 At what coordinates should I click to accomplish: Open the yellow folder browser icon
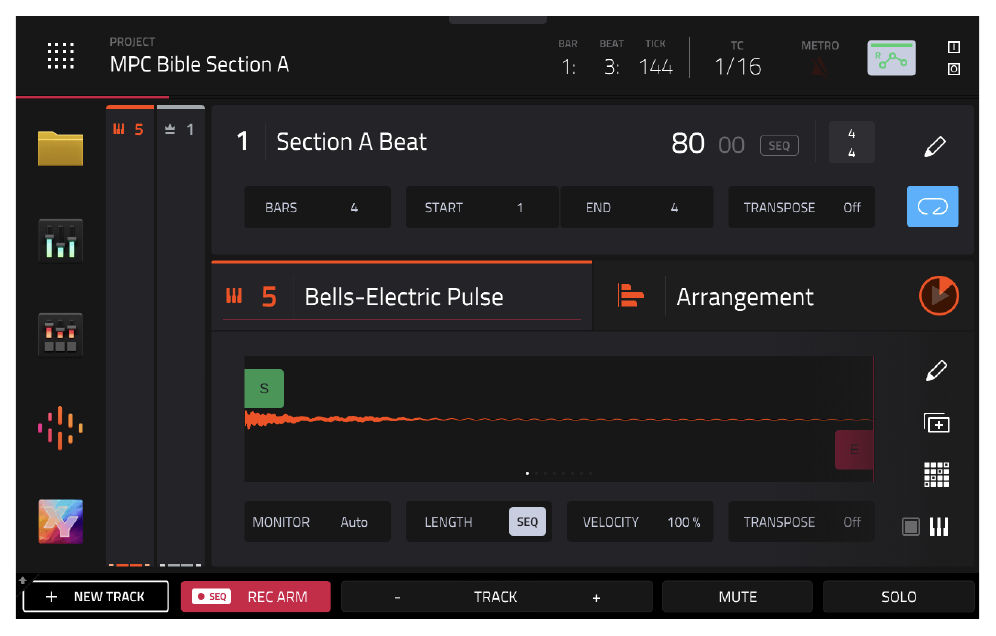point(60,148)
